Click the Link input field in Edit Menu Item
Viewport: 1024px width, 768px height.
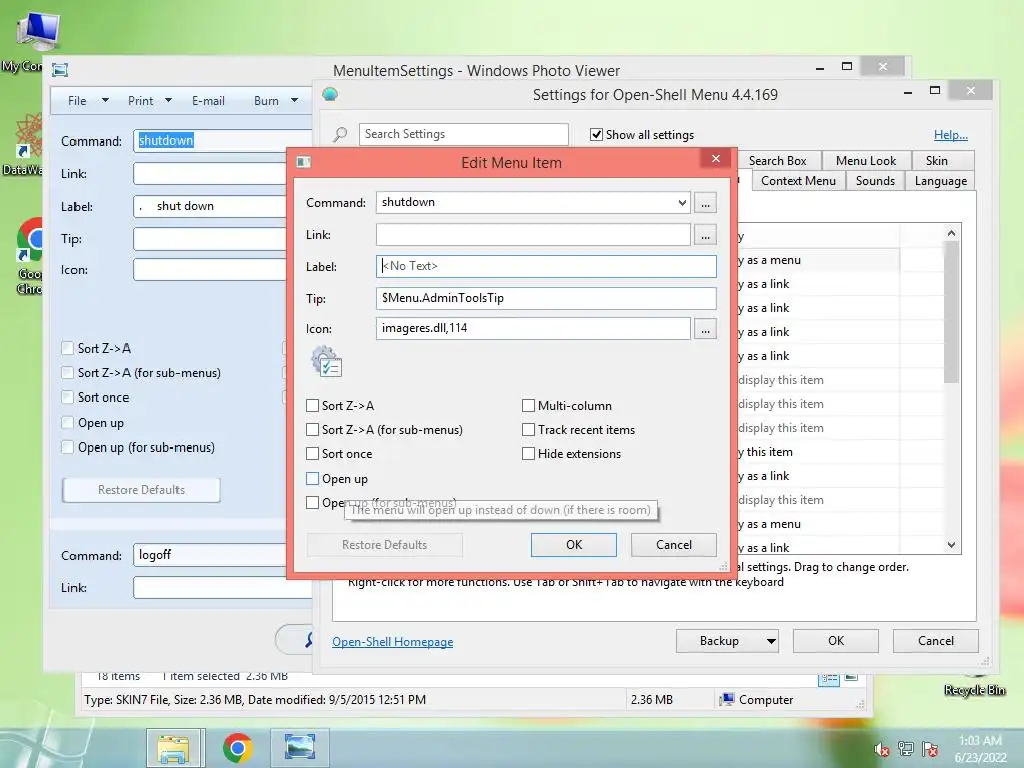pos(533,235)
